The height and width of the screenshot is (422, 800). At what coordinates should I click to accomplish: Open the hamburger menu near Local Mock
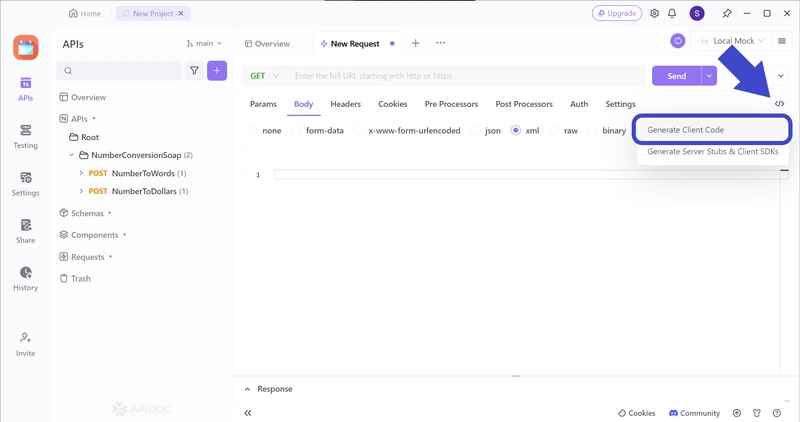[782, 41]
